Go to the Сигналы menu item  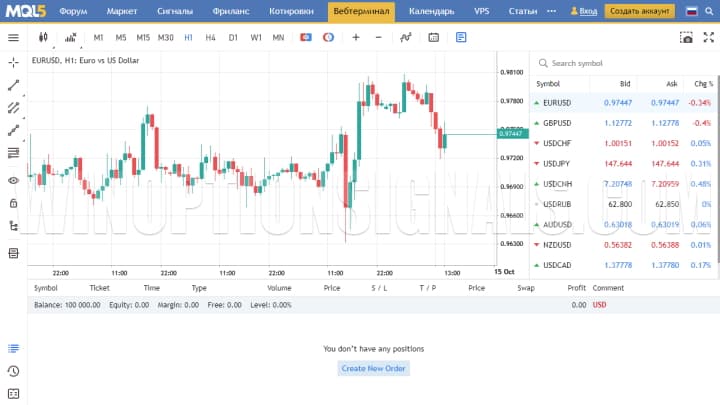[174, 11]
